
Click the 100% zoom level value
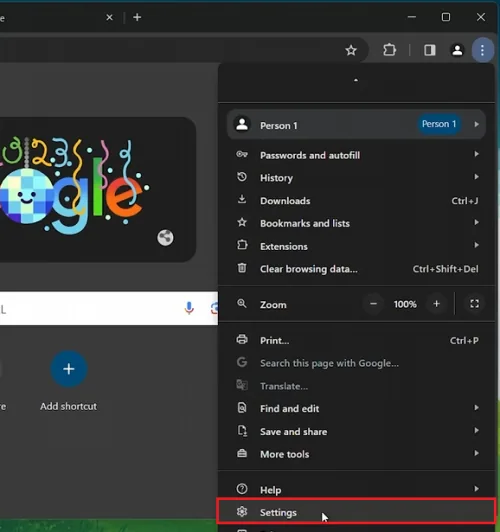tap(405, 304)
